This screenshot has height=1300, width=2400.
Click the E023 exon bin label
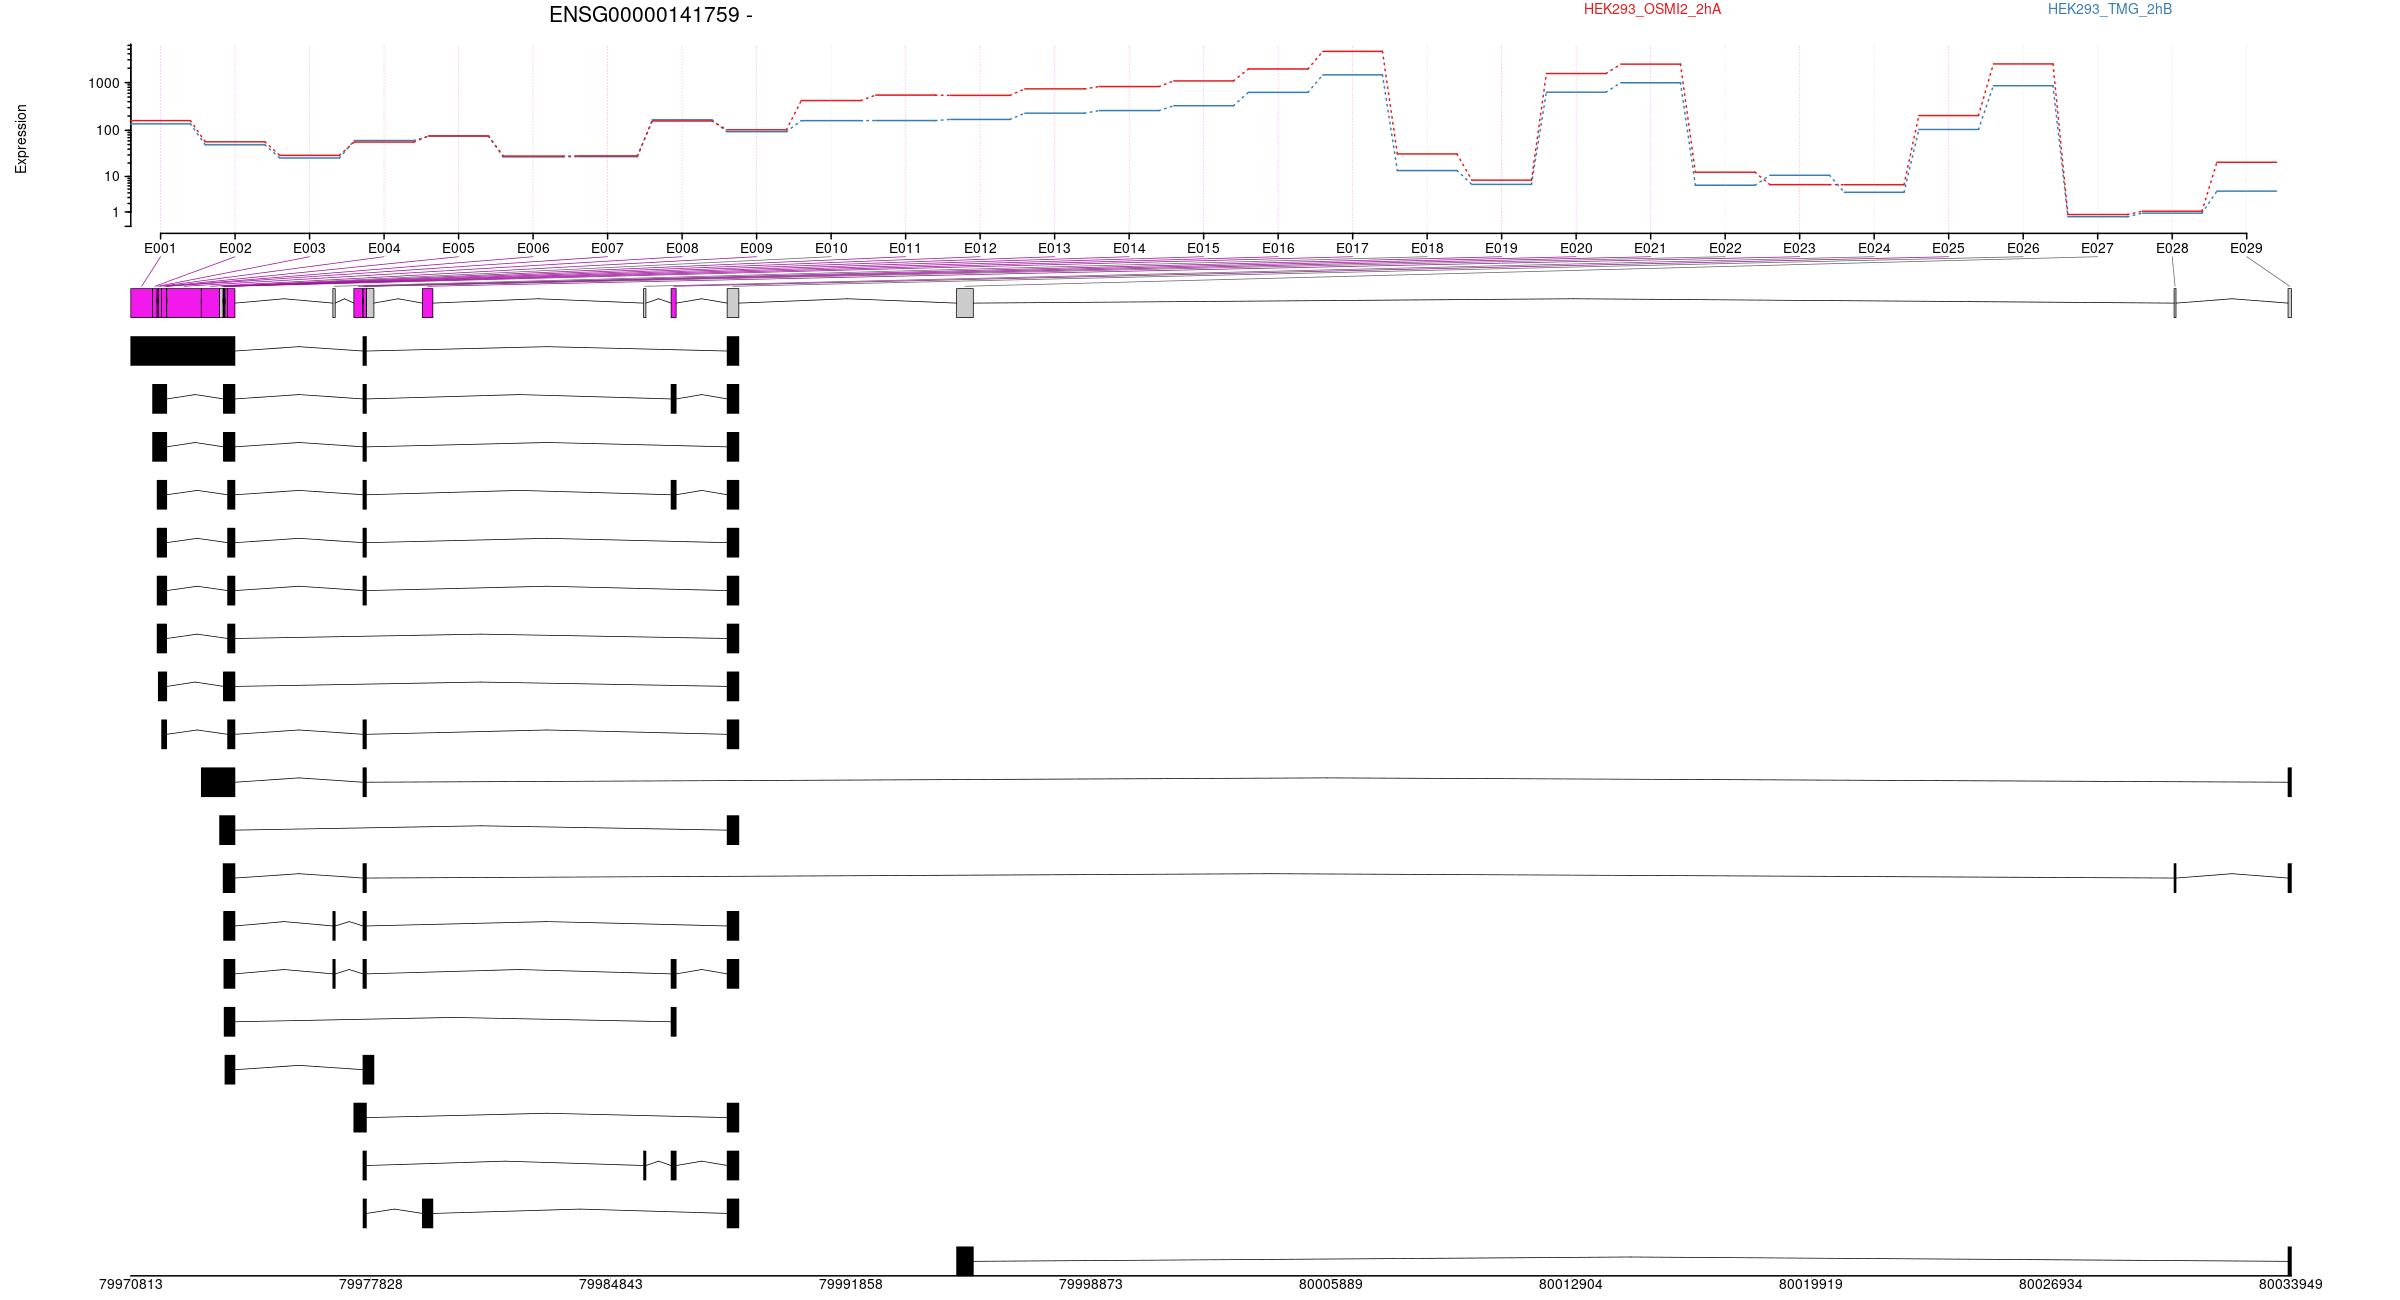pos(1799,248)
